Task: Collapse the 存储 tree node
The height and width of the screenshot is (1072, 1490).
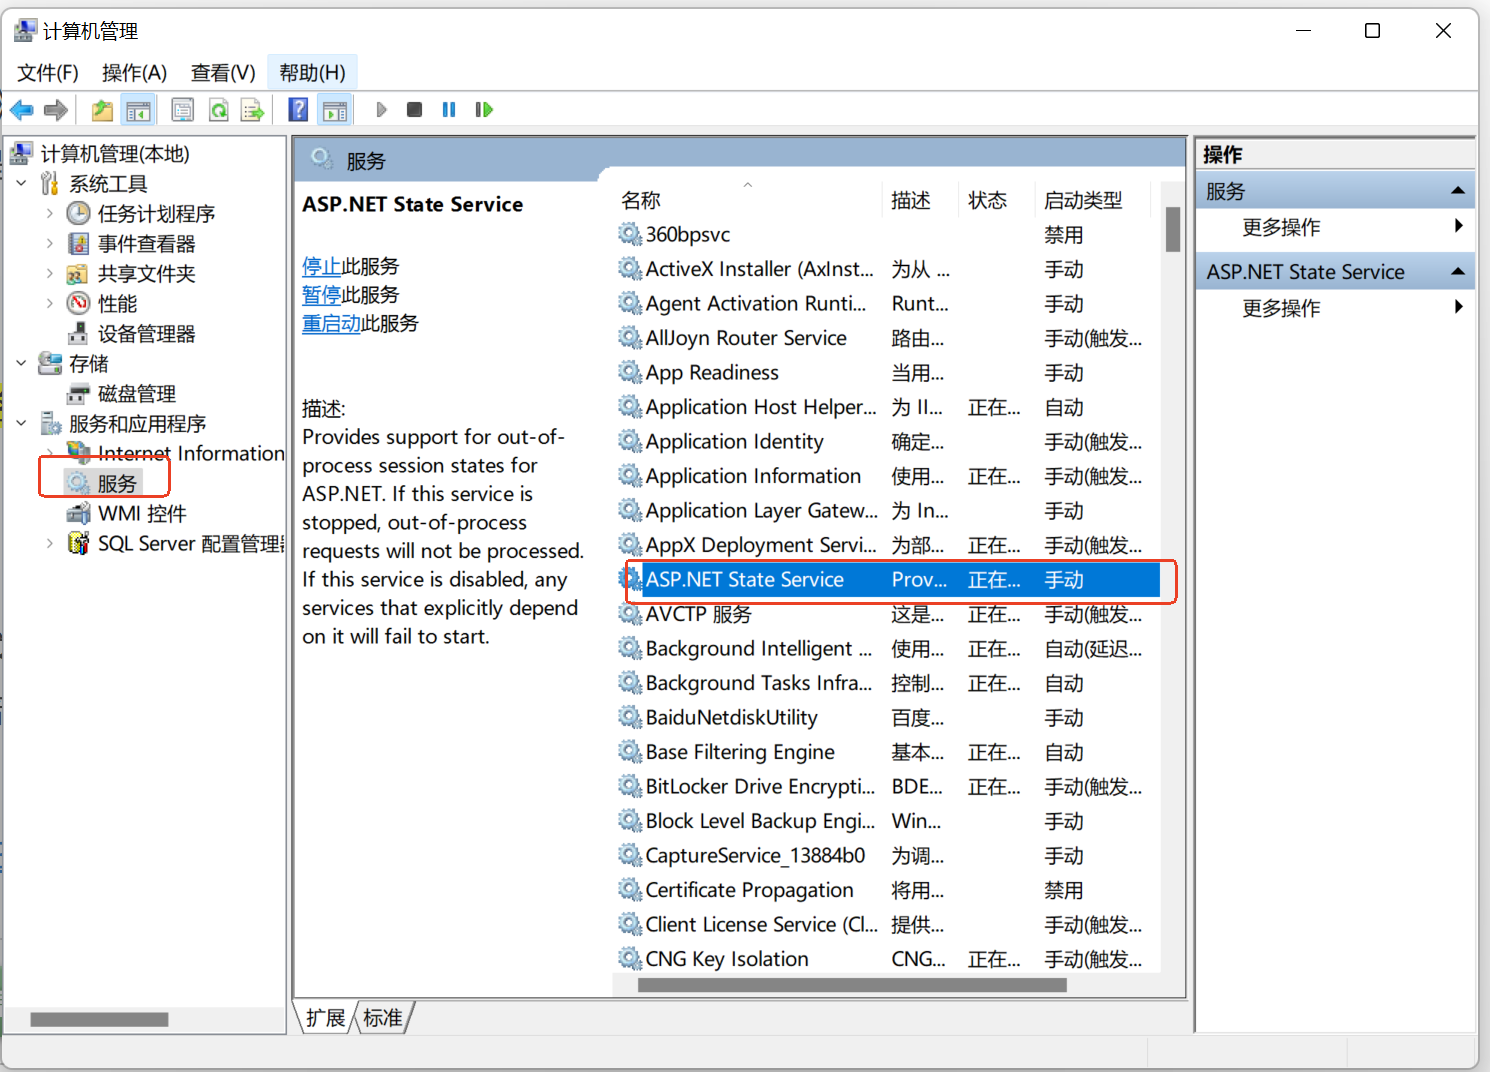Action: point(21,363)
